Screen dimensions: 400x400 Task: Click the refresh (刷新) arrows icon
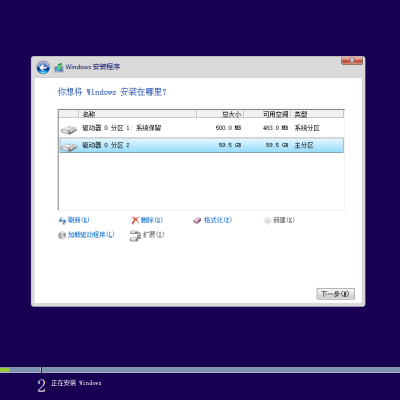[62, 220]
